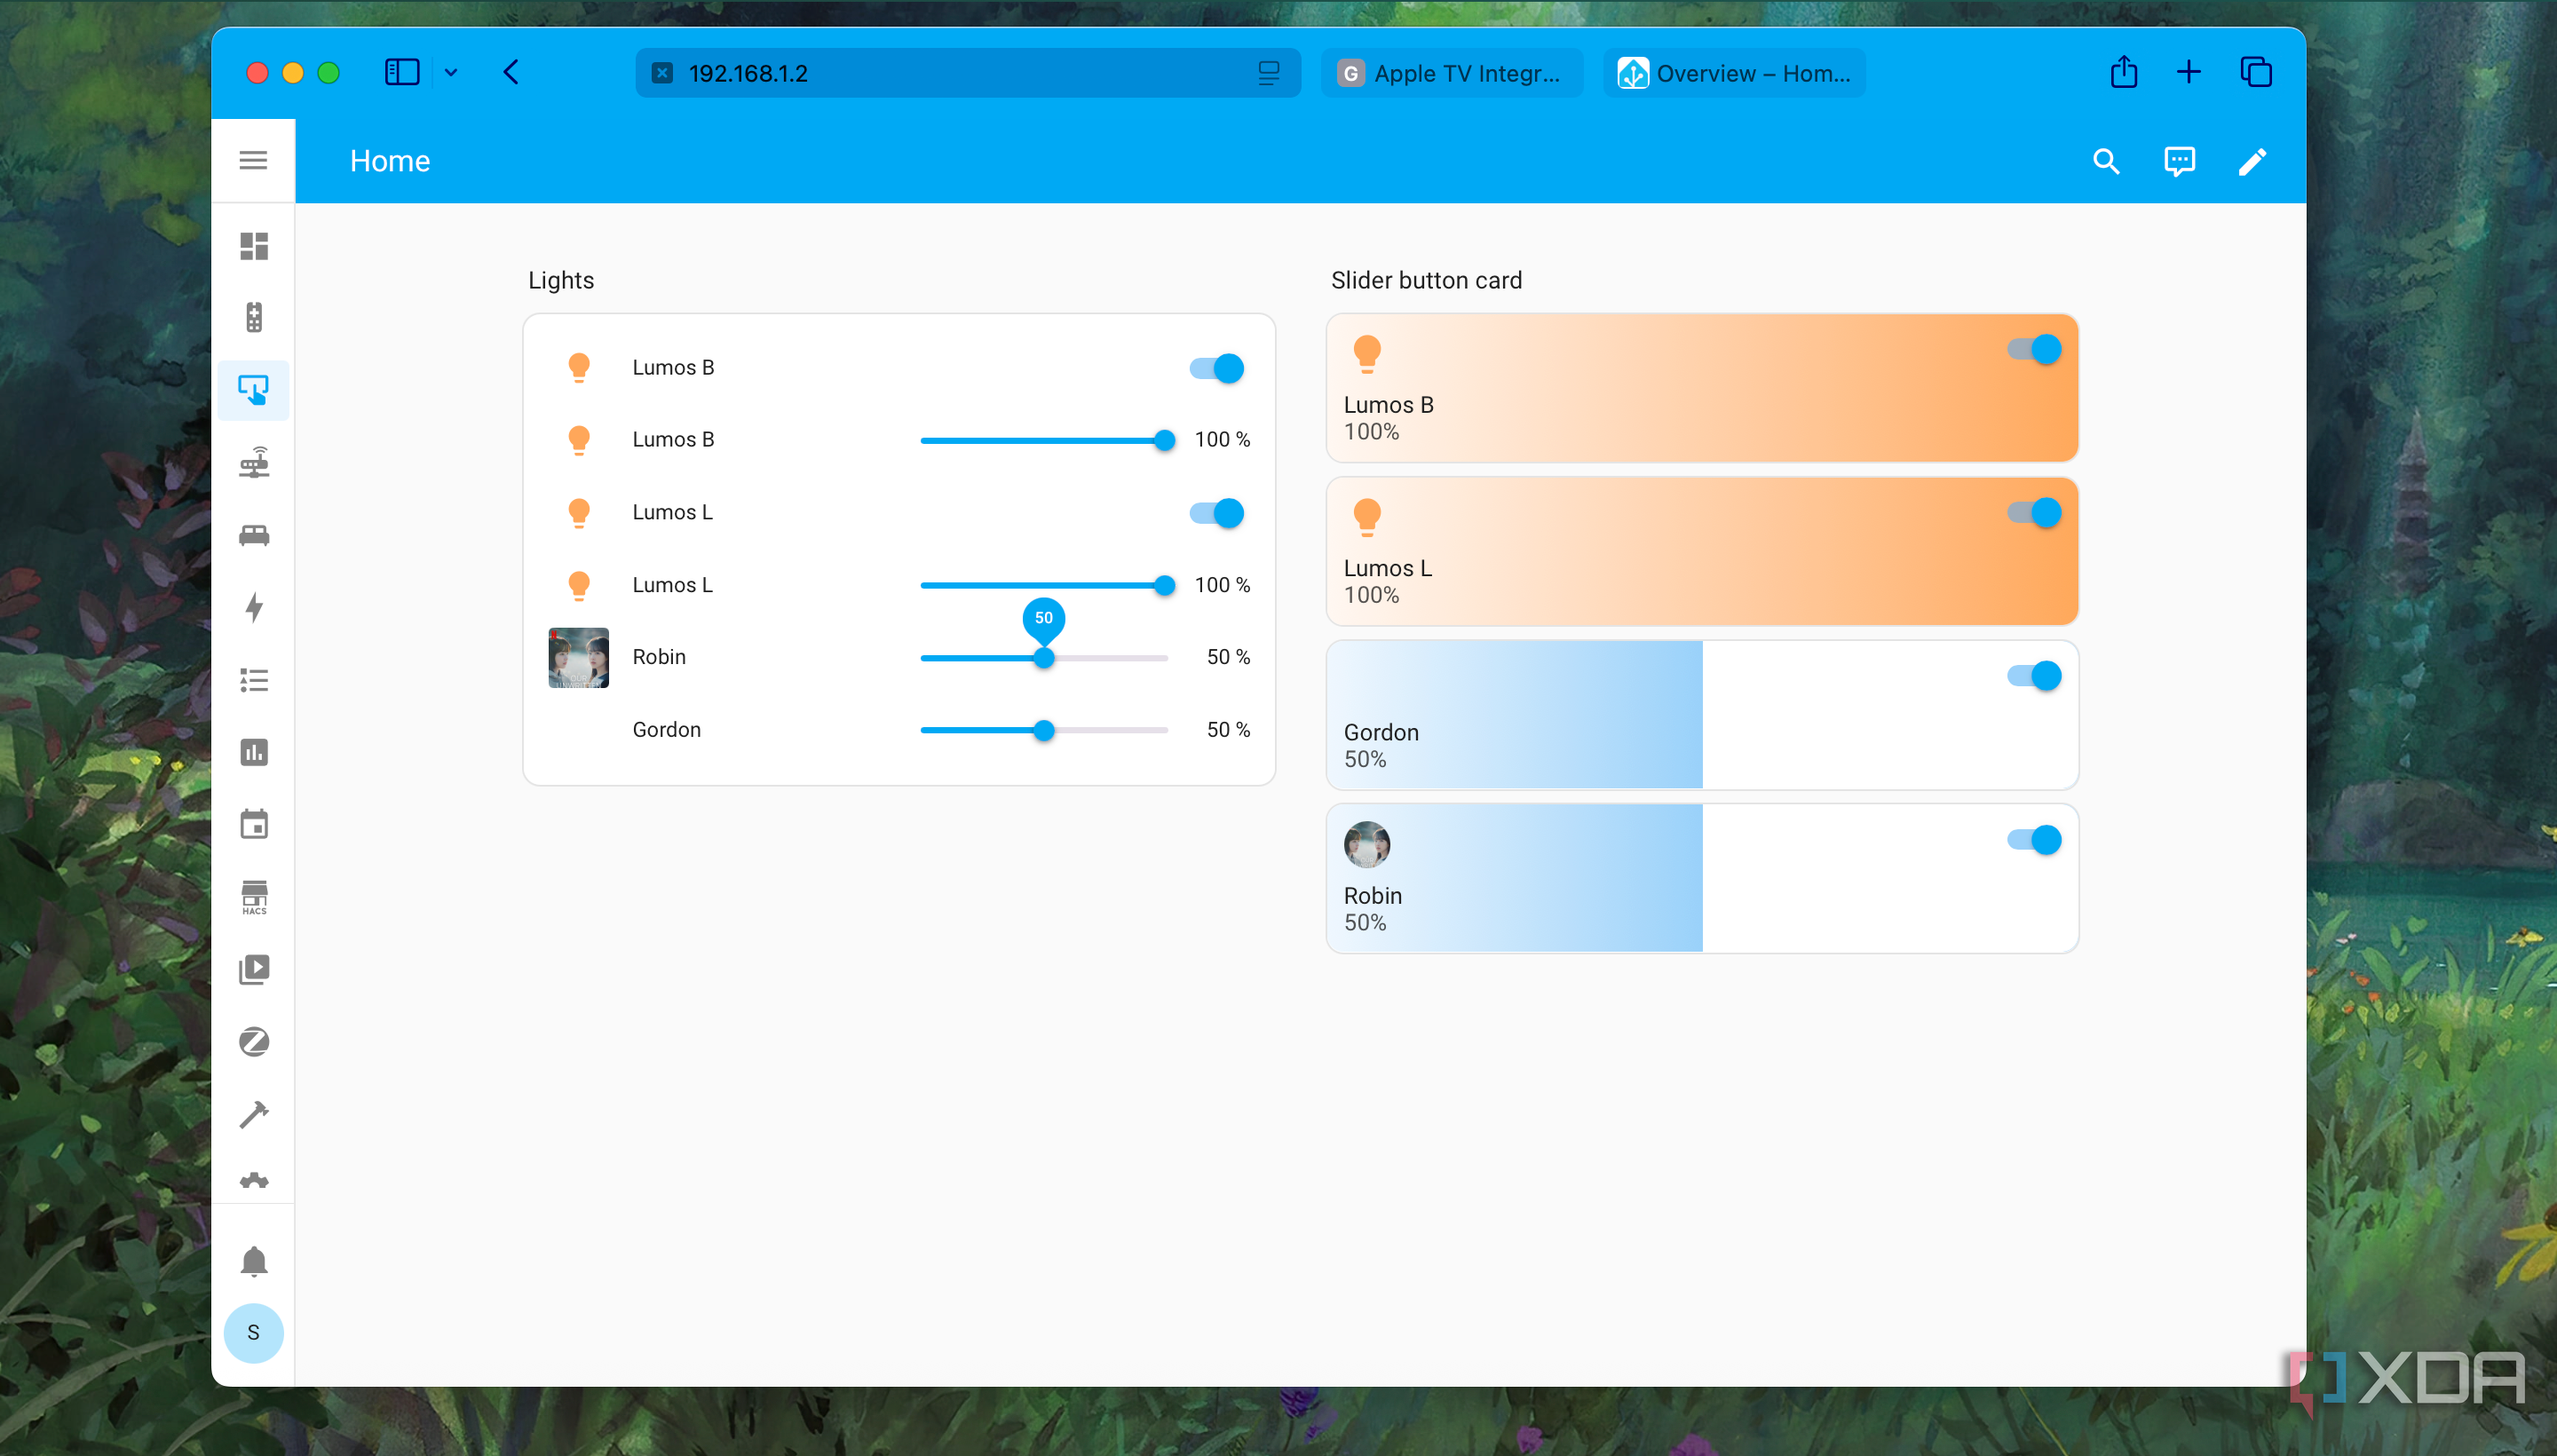Click the search magnifier in header
The image size is (2557, 1456).
(x=2106, y=161)
